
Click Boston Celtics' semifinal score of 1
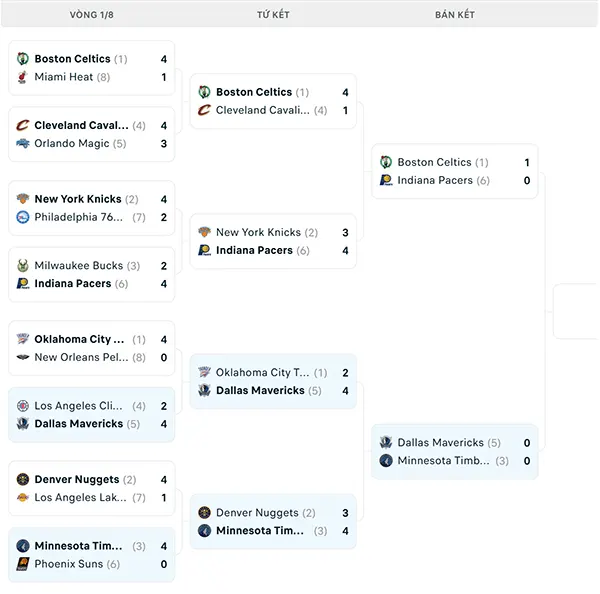point(527,162)
